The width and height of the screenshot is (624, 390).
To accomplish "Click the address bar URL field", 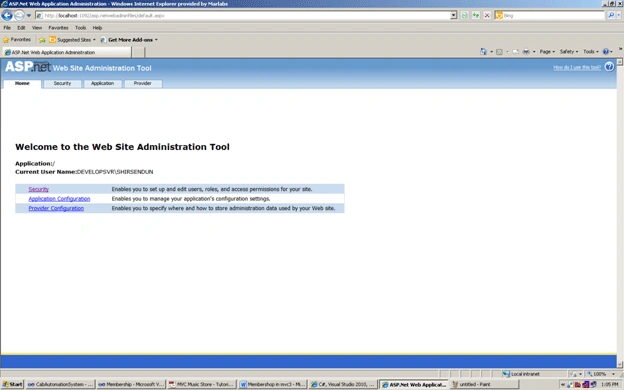I will coord(243,16).
